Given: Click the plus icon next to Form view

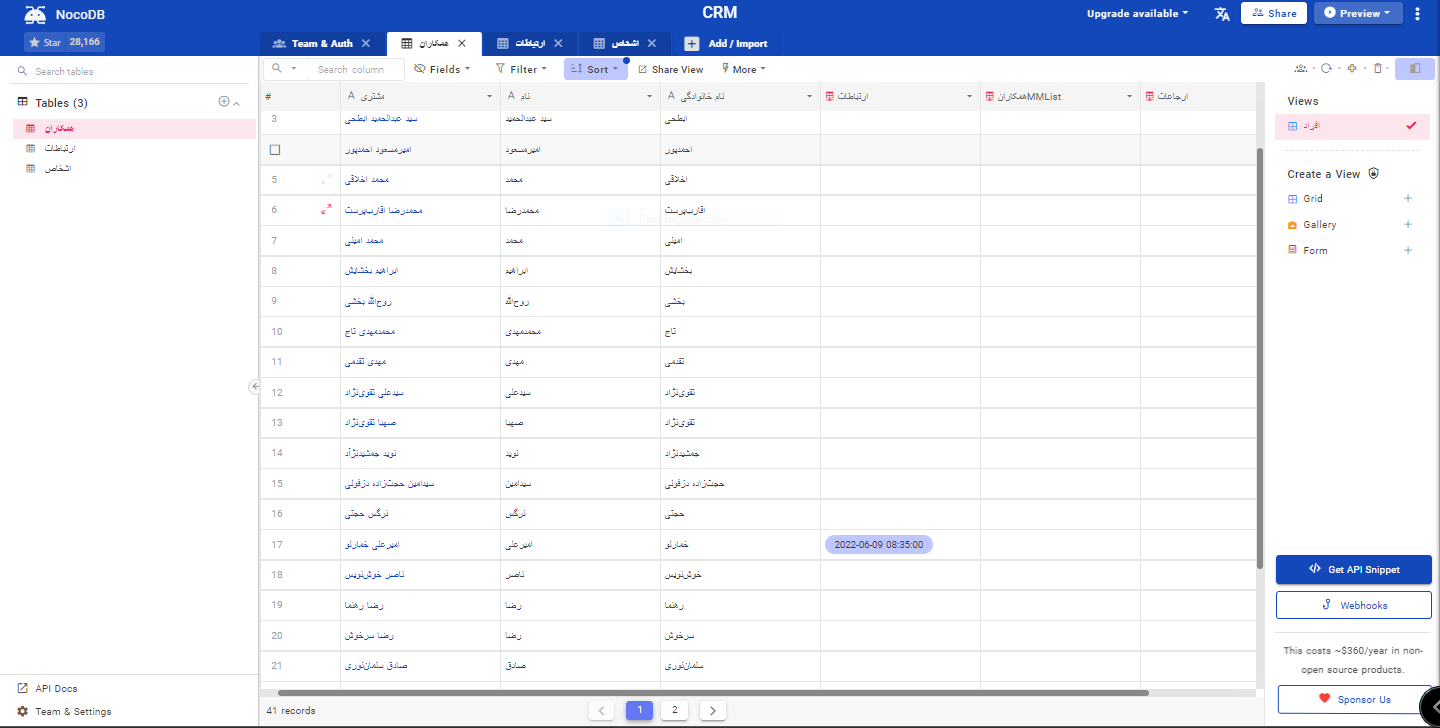Looking at the screenshot, I should tap(1408, 251).
